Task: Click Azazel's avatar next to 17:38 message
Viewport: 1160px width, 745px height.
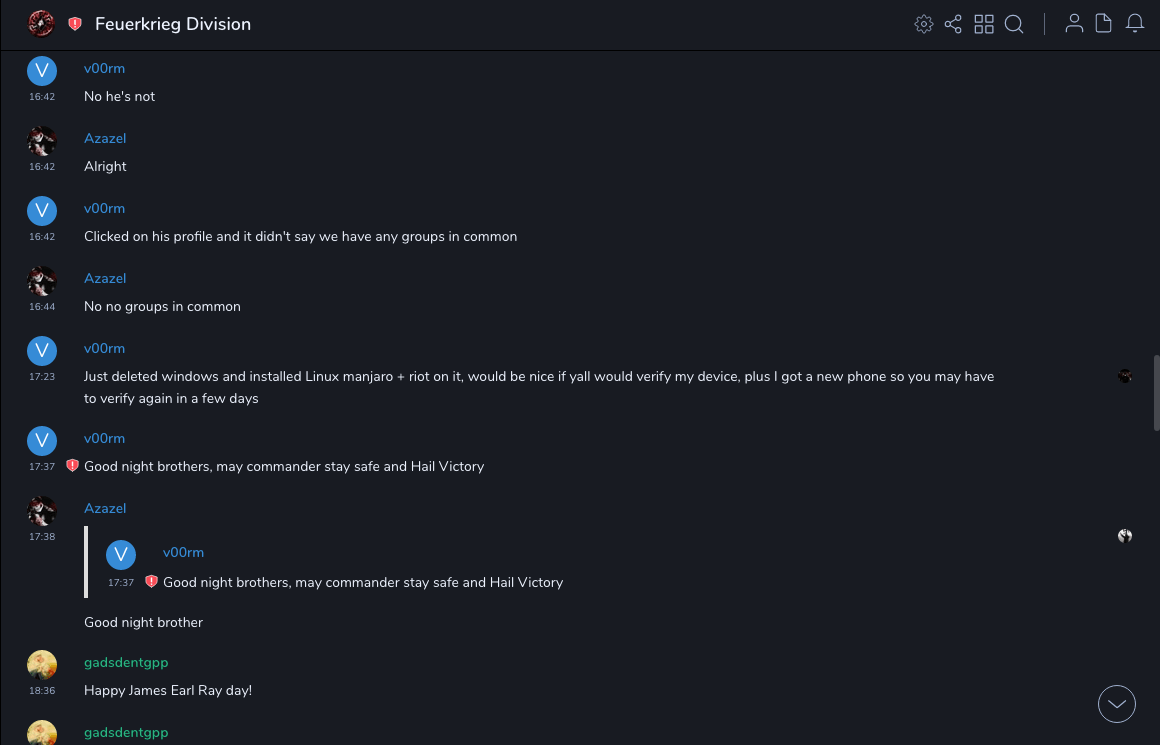Action: pos(41,511)
